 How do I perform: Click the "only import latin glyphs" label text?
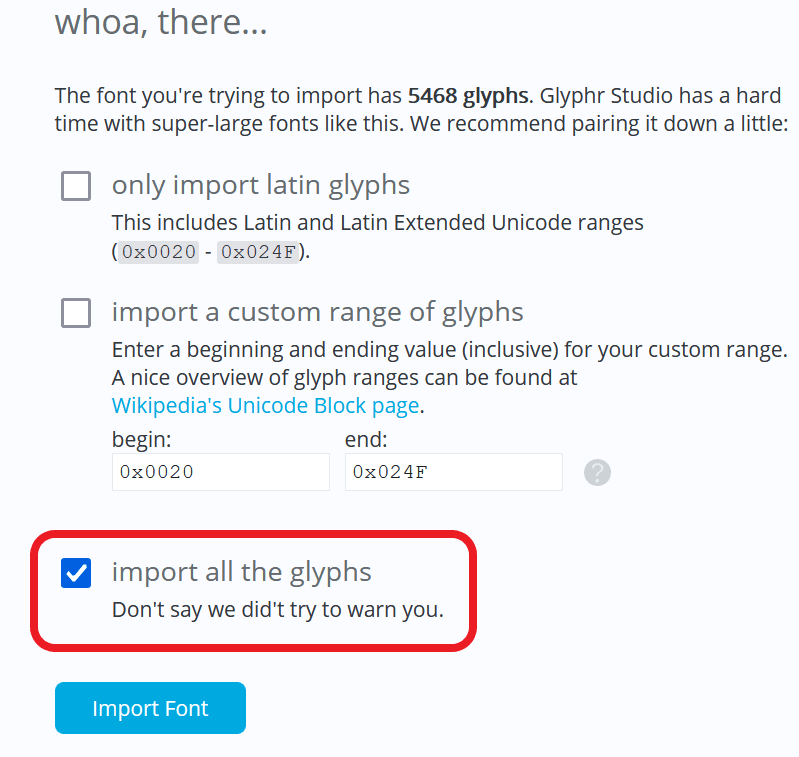[260, 185]
